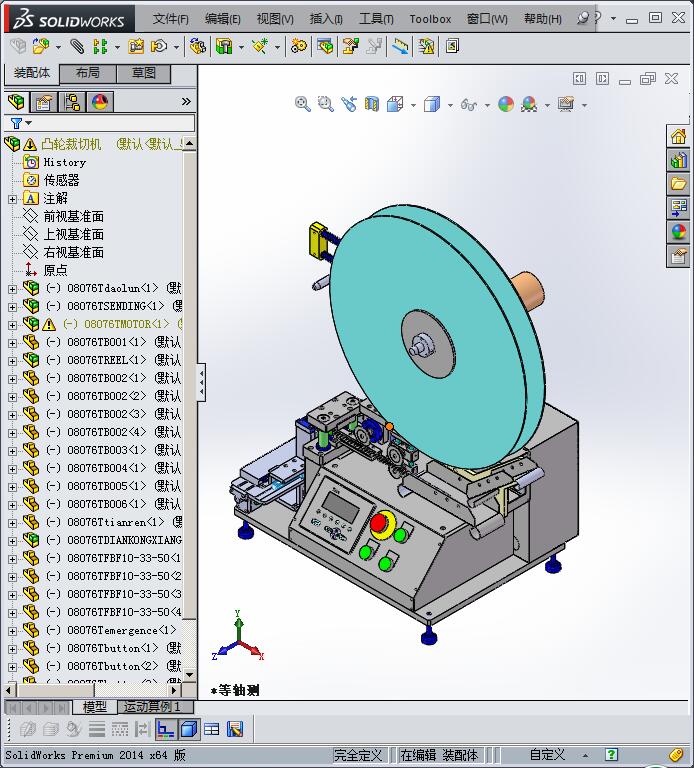
Task: Click the Move Component icon
Action: [x=159, y=47]
